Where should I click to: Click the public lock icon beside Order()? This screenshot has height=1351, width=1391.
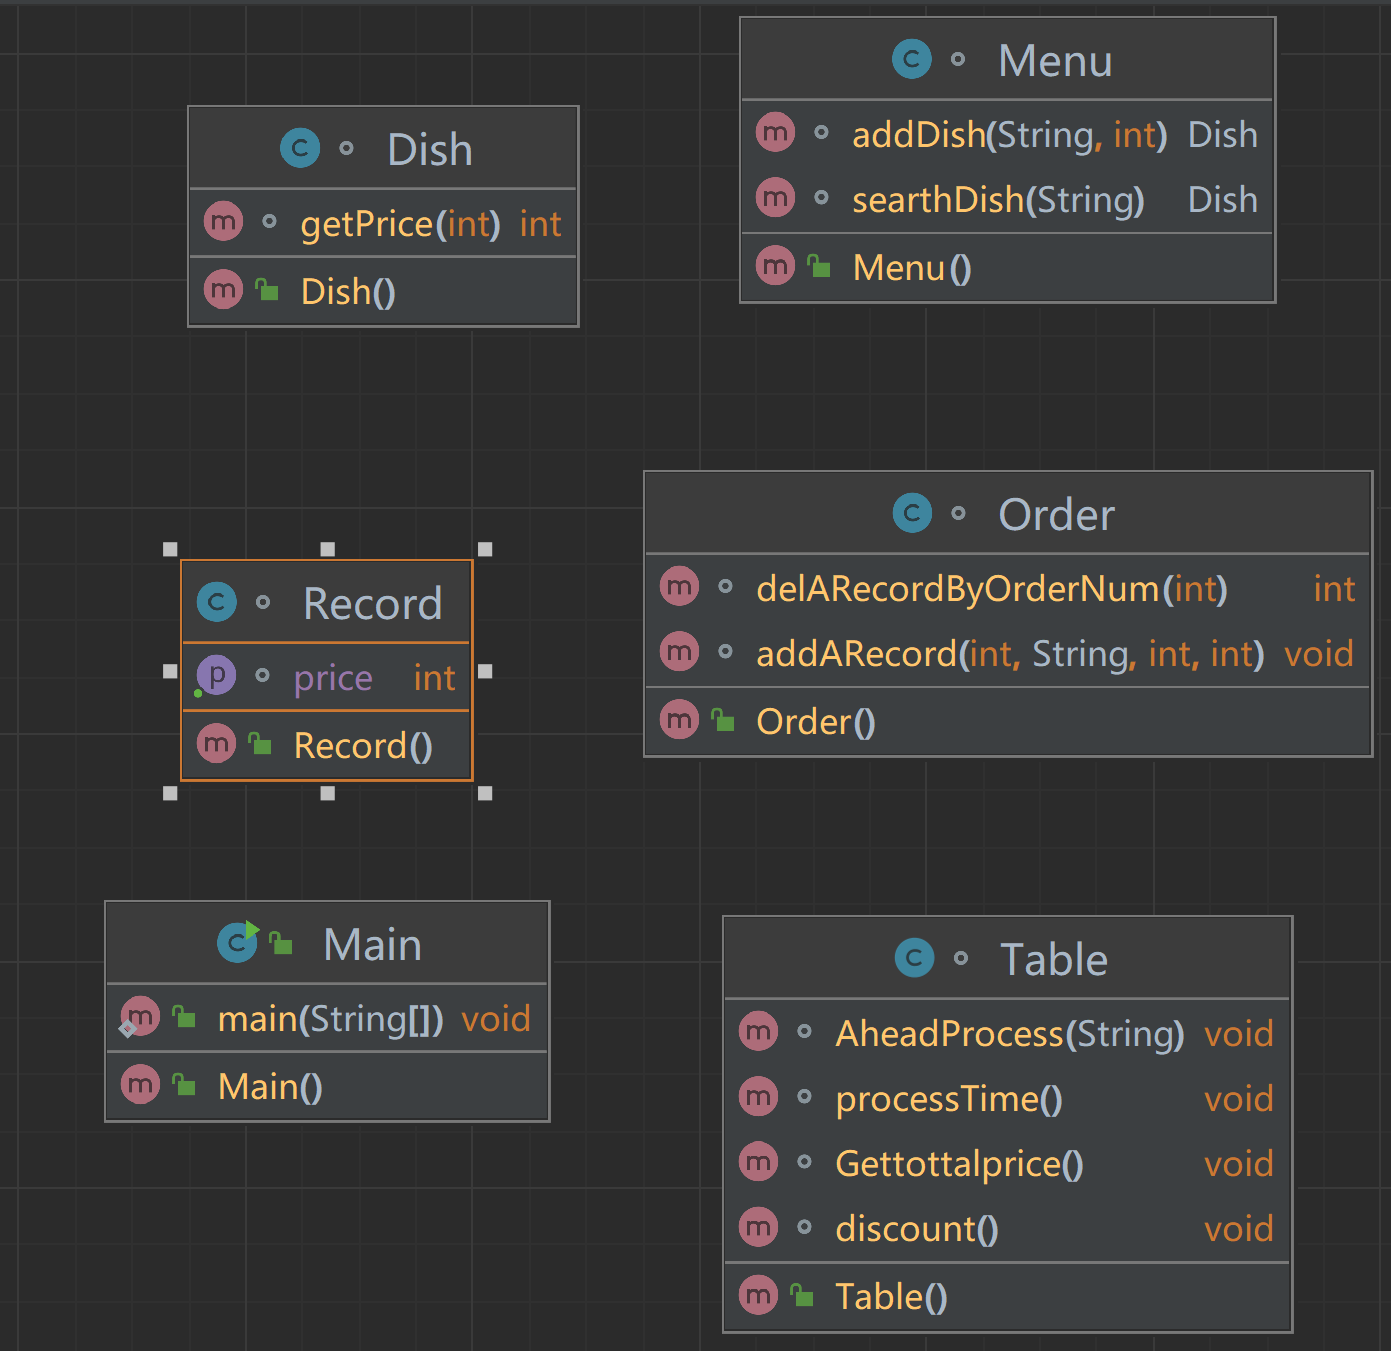click(723, 720)
